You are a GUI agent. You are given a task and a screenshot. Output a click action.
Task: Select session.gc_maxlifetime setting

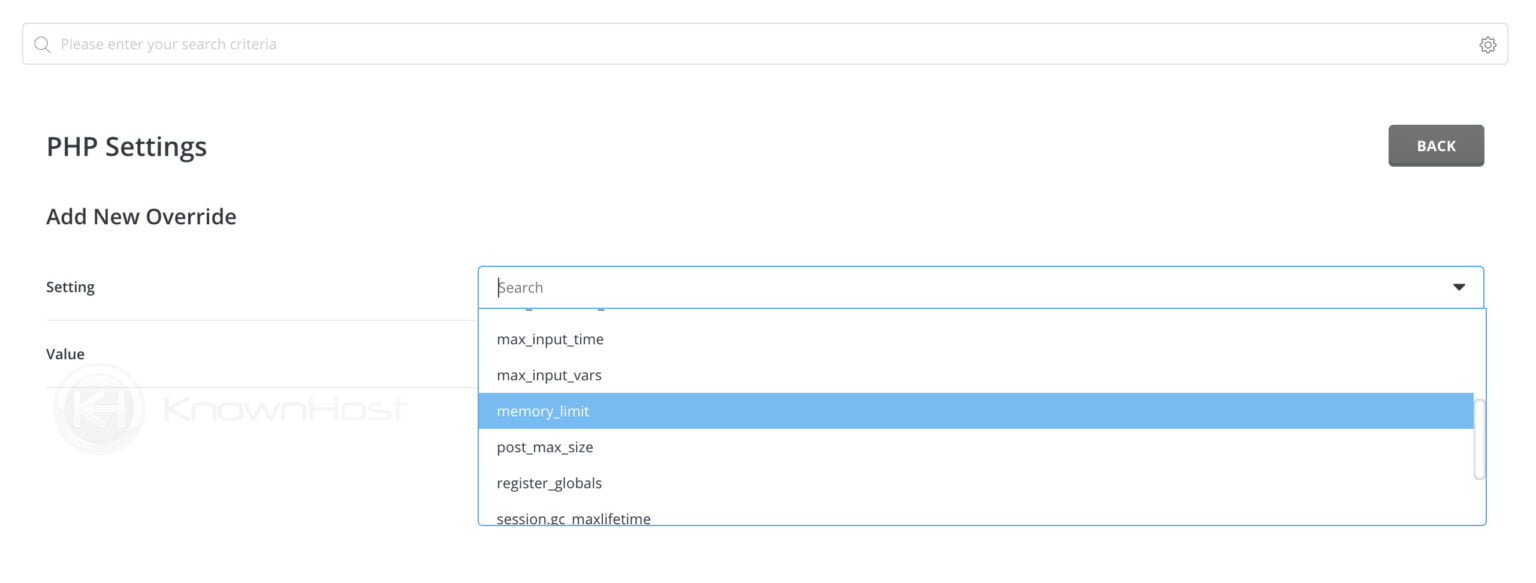(x=572, y=516)
